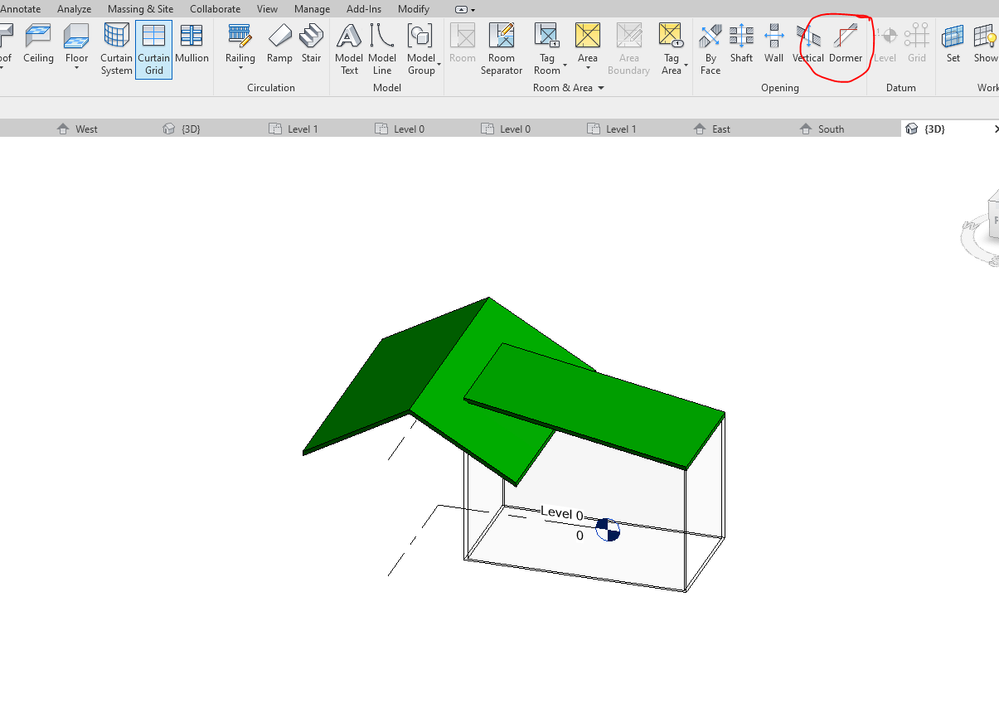Select the Stair tool
999x723 pixels.
pos(311,43)
